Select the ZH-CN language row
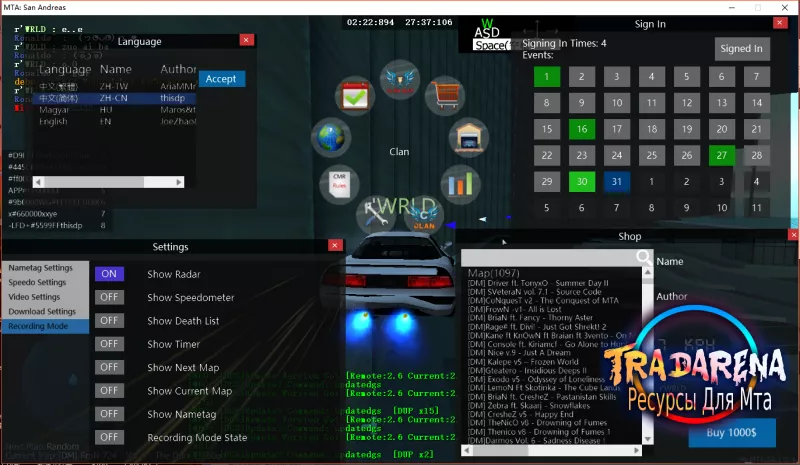This screenshot has height=465, width=800. click(115, 98)
